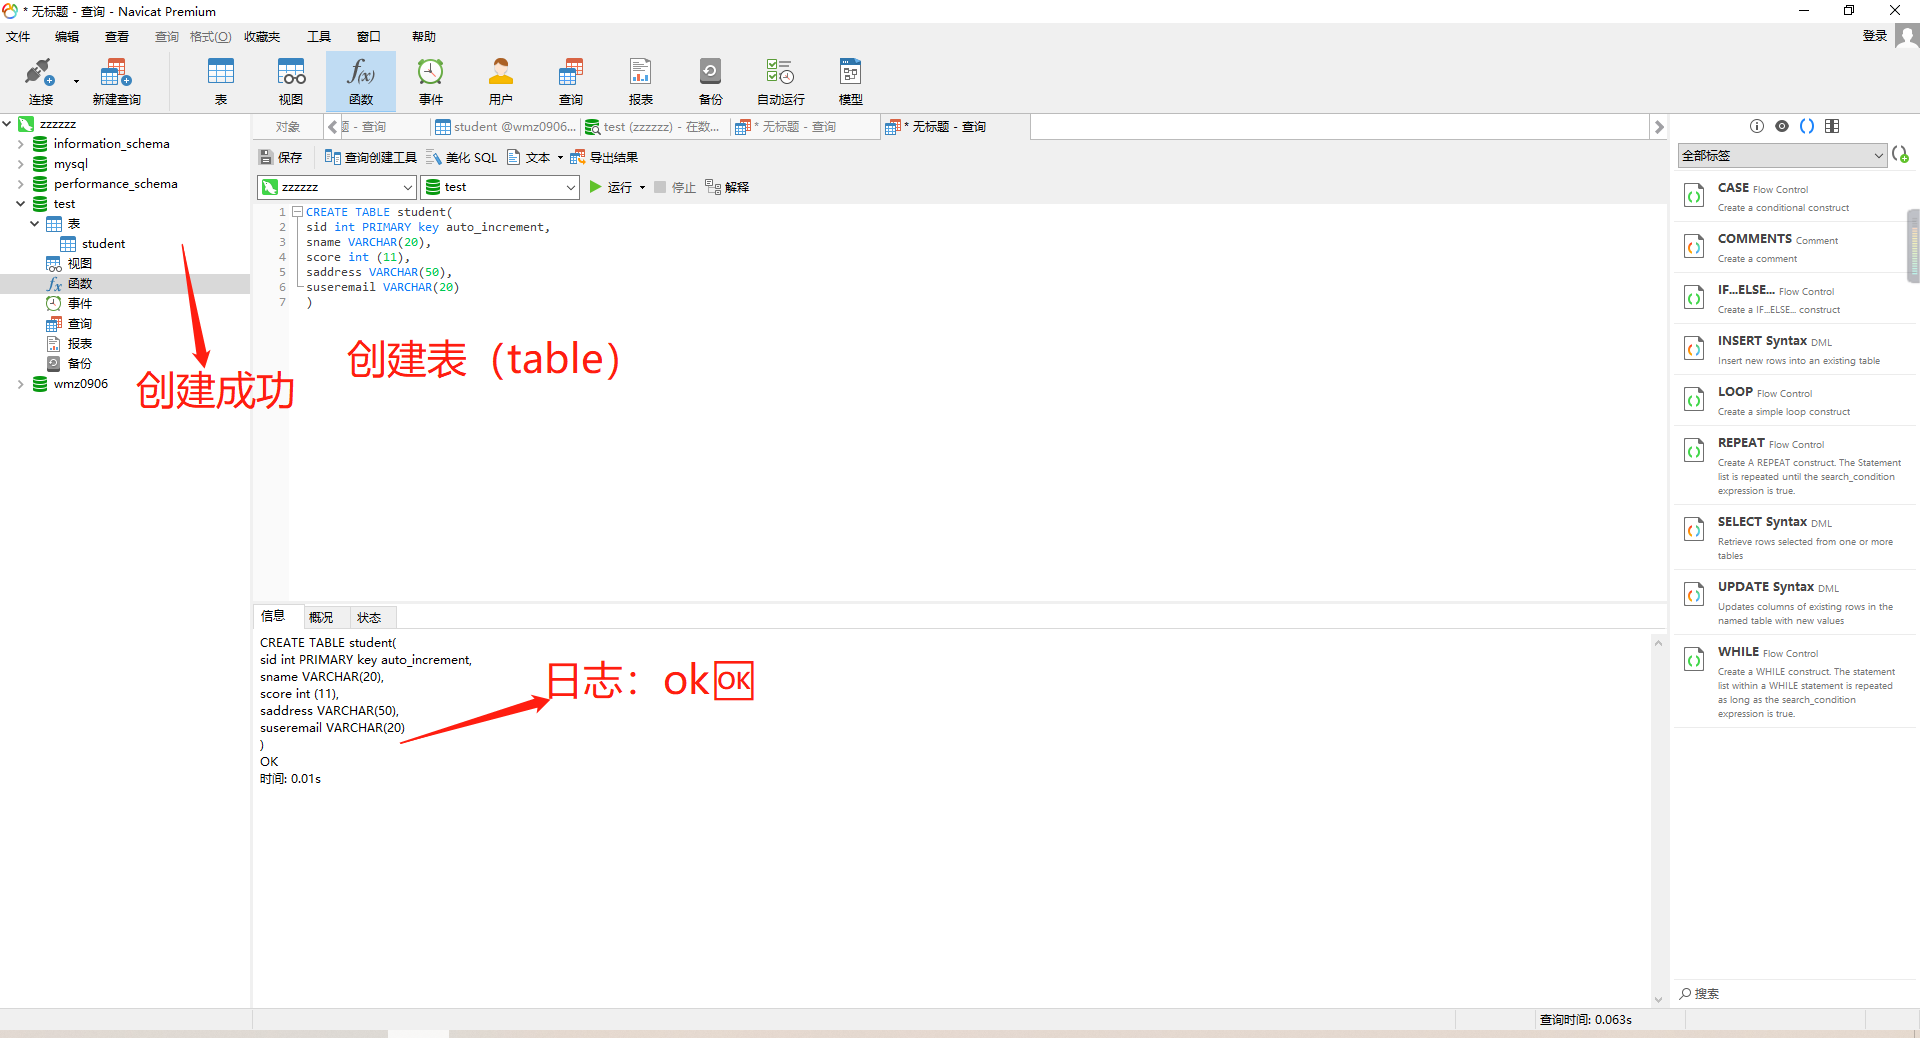Click Export Result (导出结果)

pos(604,157)
